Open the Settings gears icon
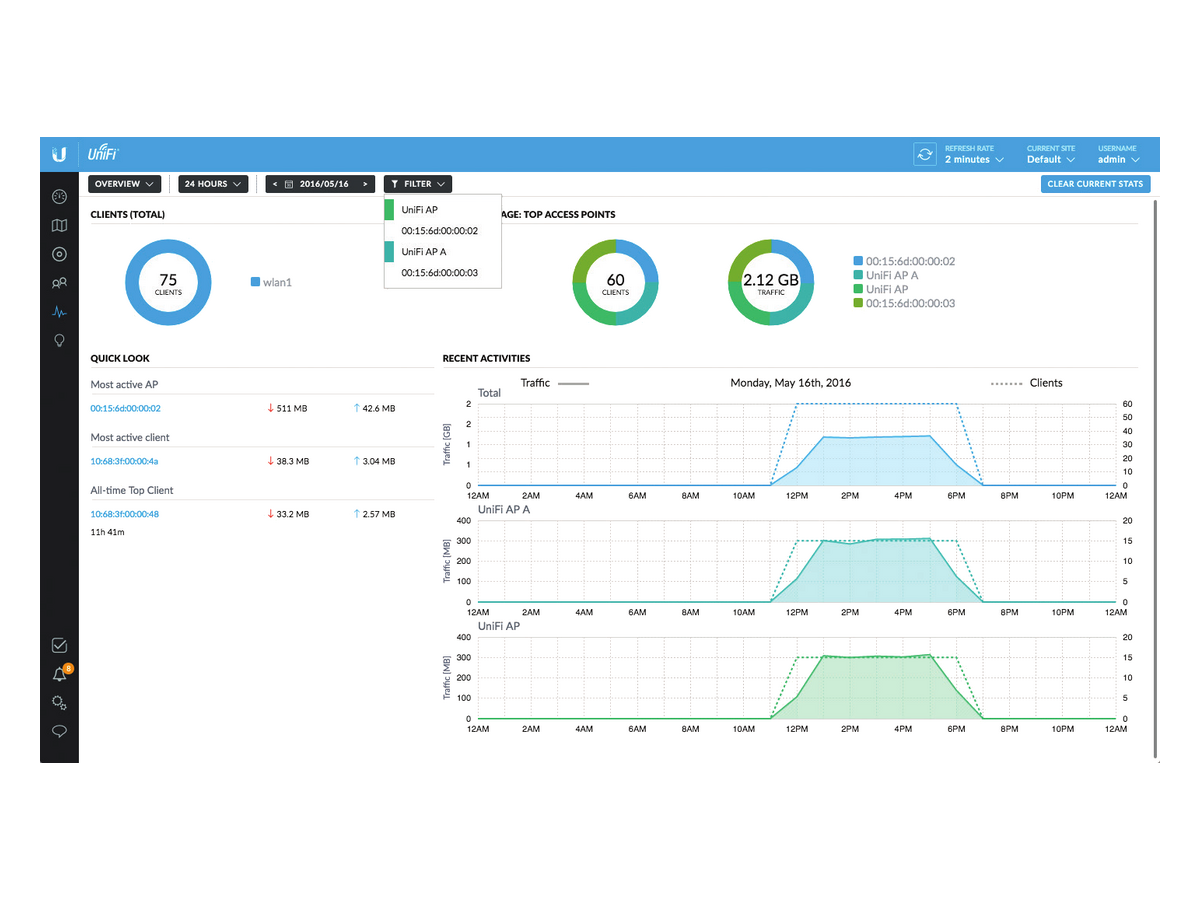 pyautogui.click(x=59, y=703)
